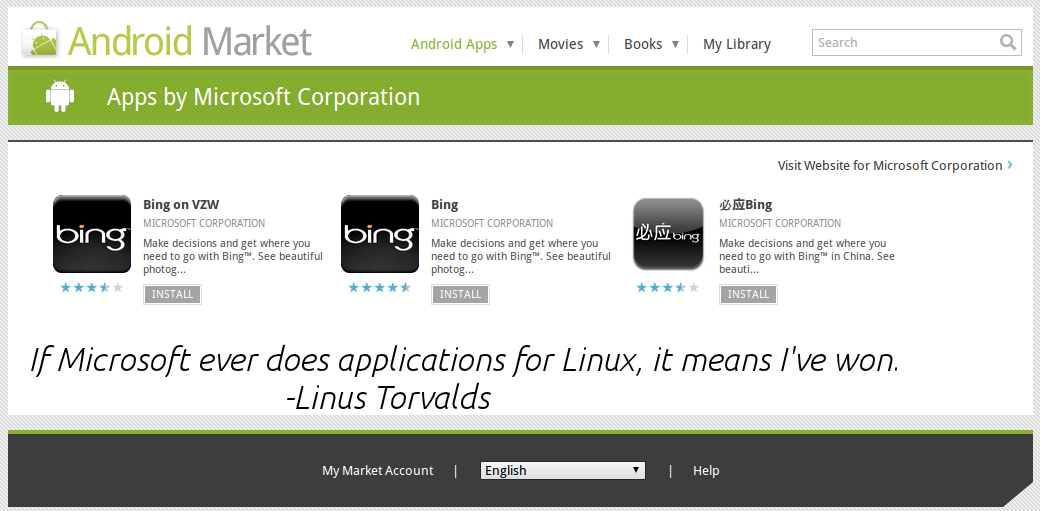Viewport: 1040px width, 511px height.
Task: Install the Bing on VZW app
Action: coord(173,295)
